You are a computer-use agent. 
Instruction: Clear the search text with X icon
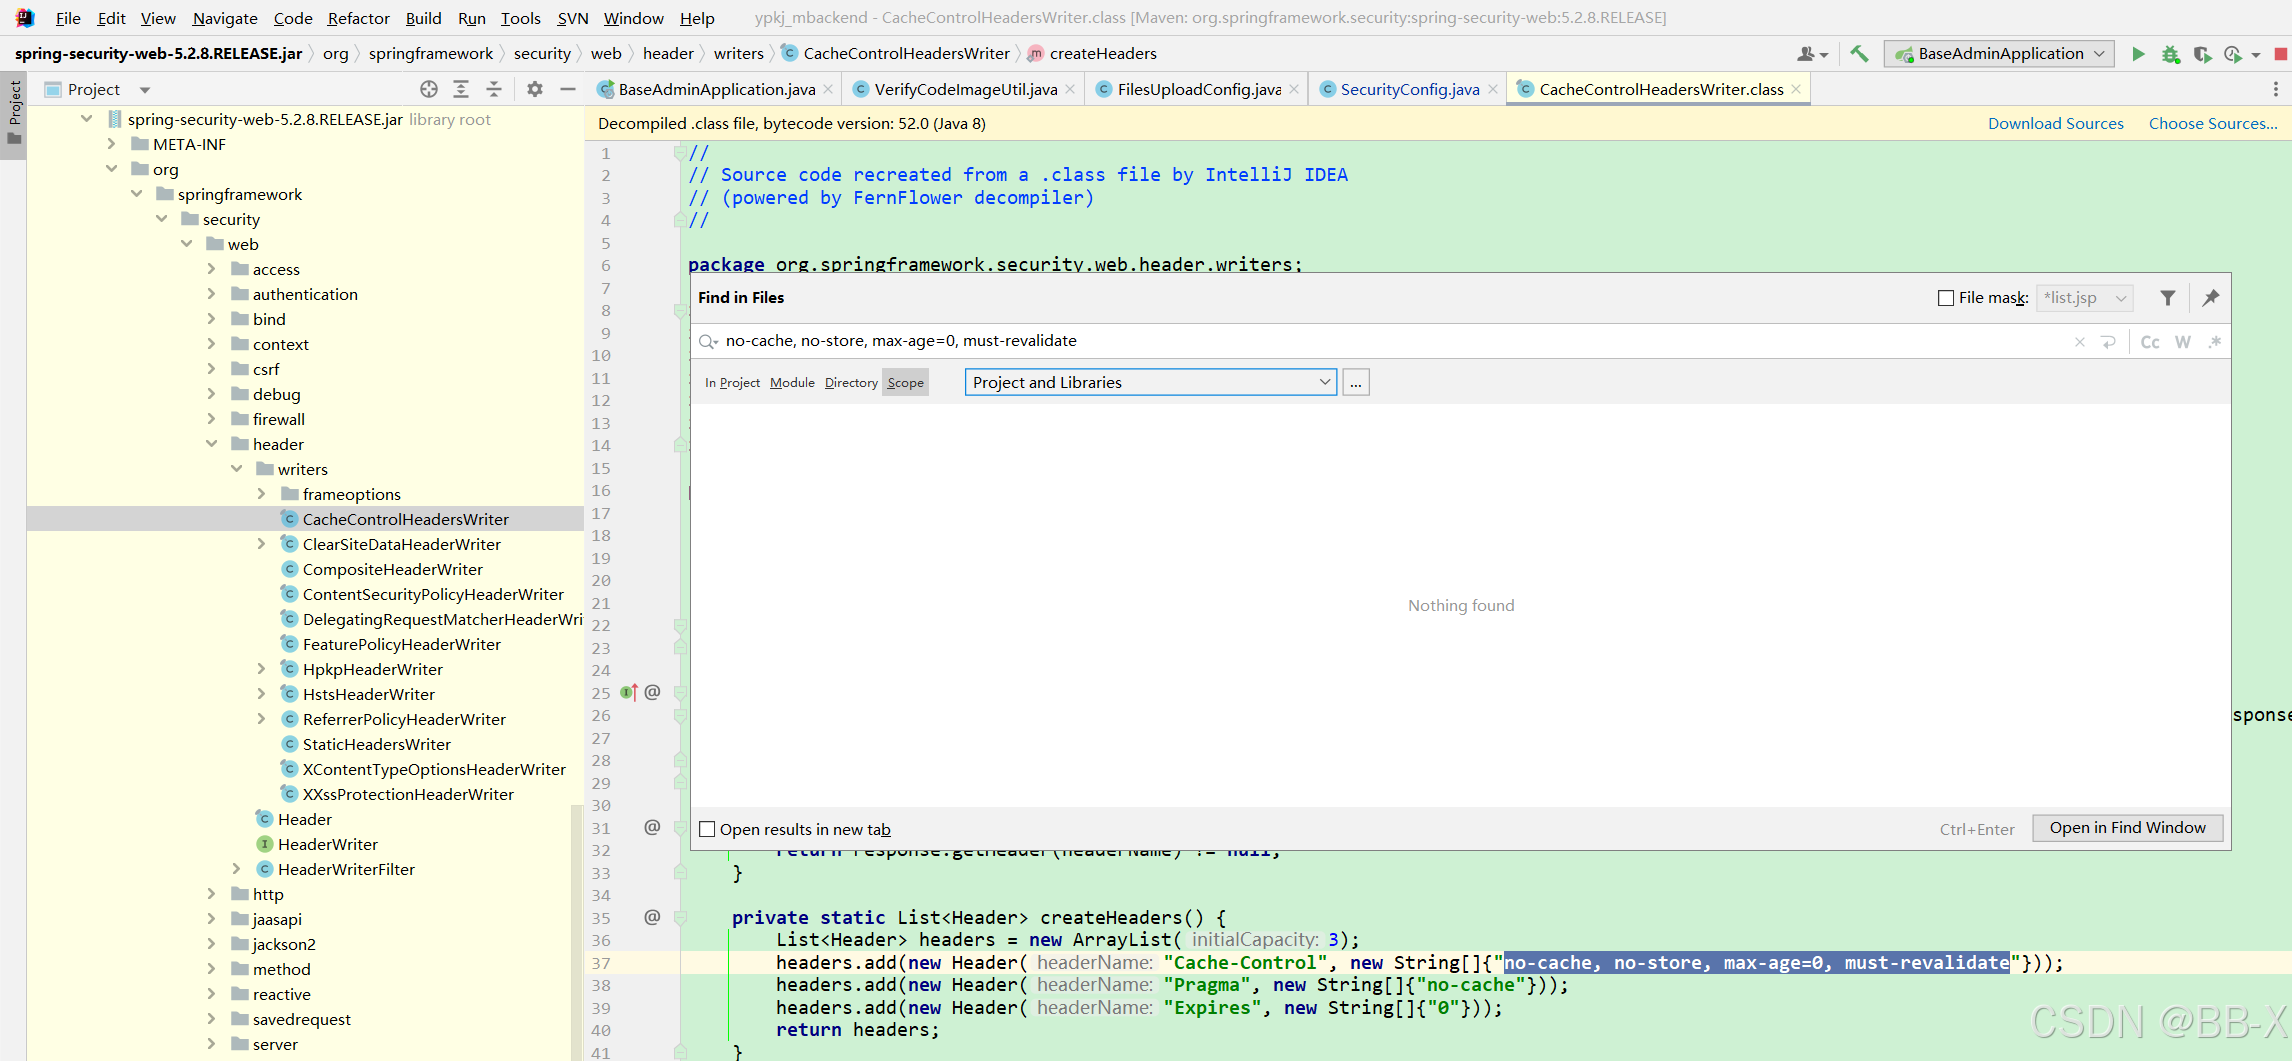[2080, 342]
